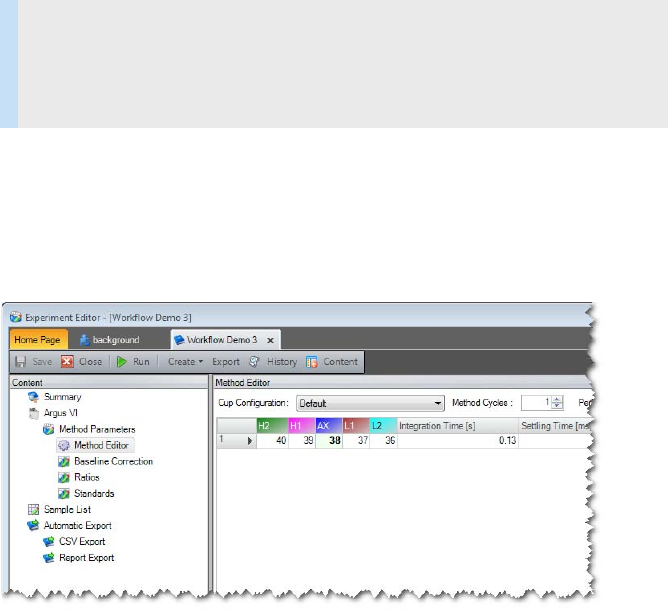Click the green H2 column header
This screenshot has height=611, width=668.
click(x=272, y=426)
